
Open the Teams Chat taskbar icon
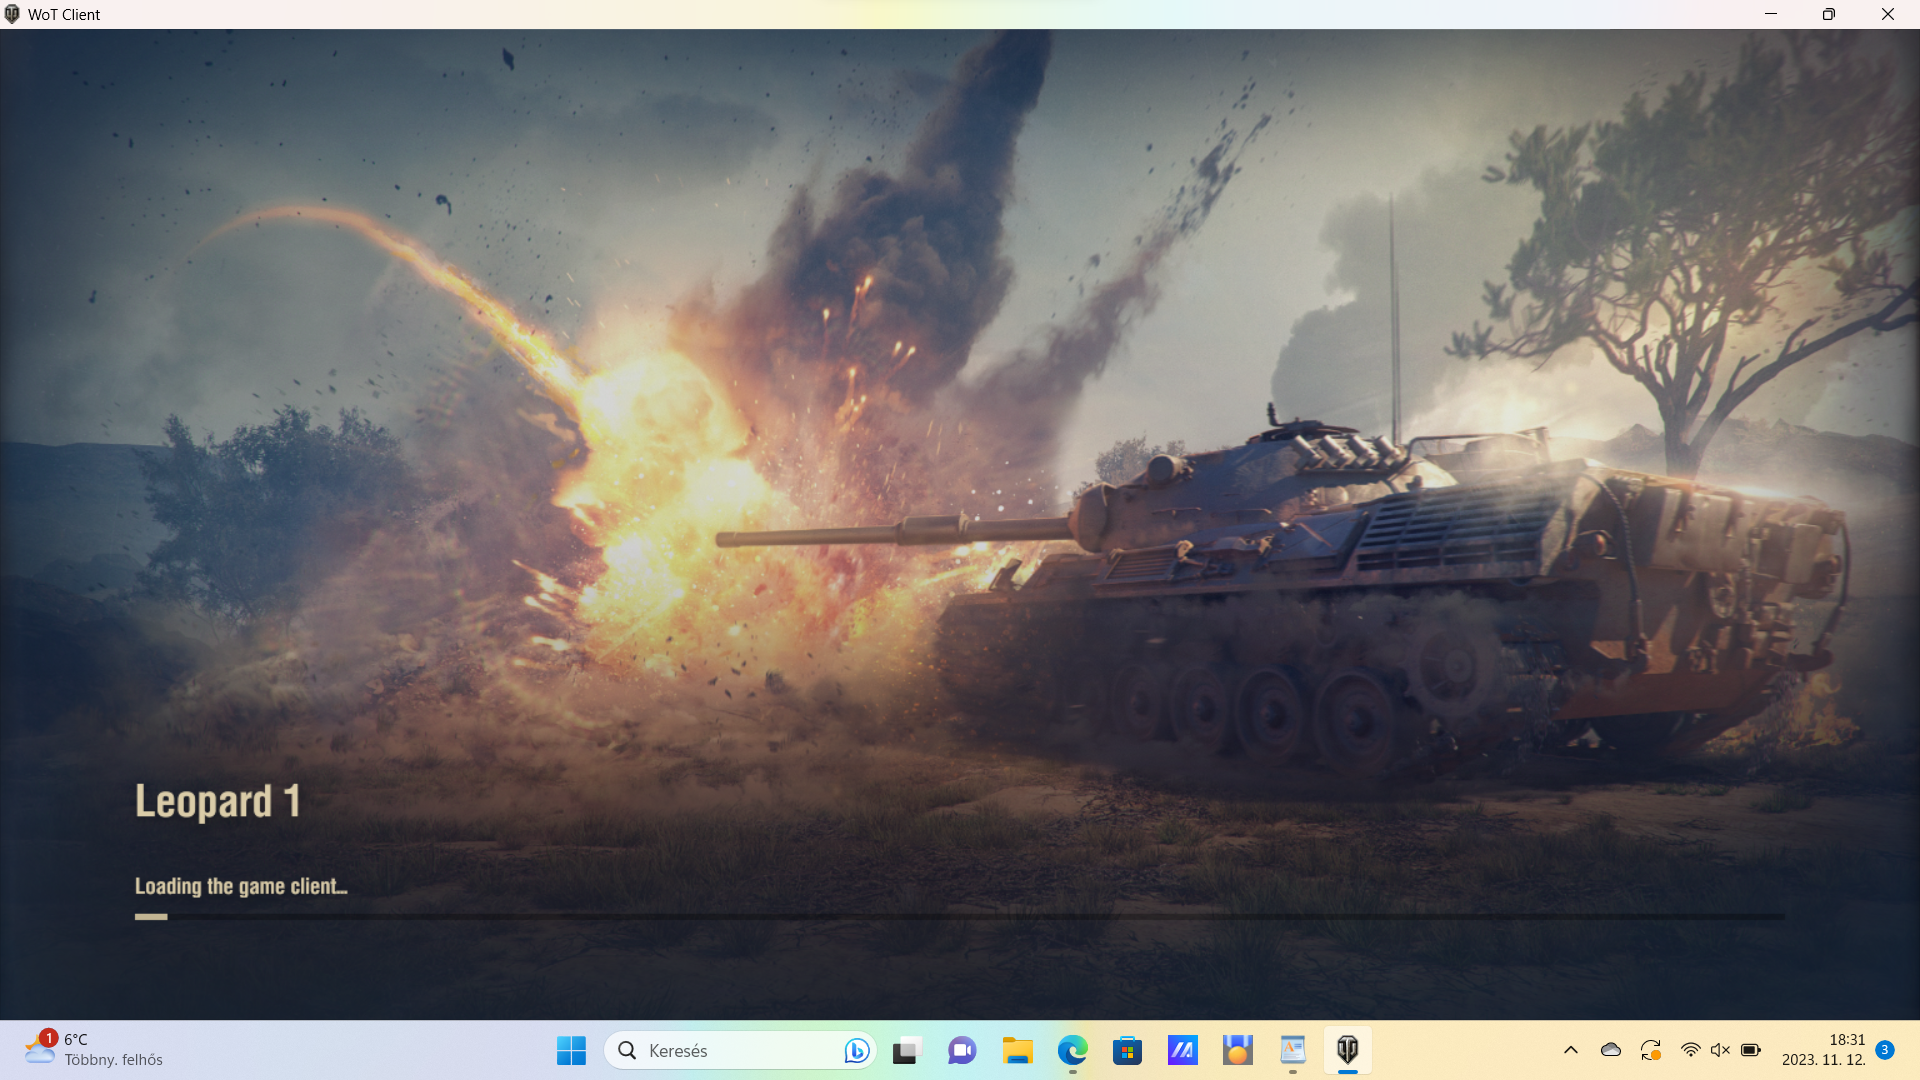pyautogui.click(x=962, y=1050)
